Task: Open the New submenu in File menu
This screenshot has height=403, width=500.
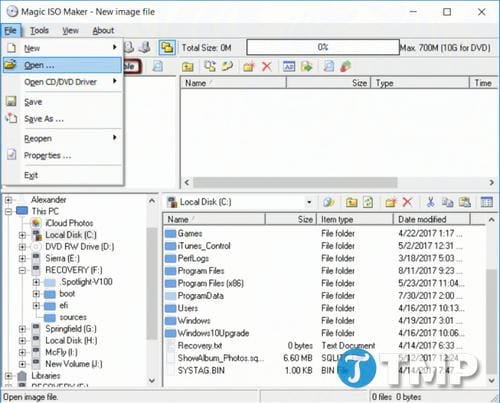Action: point(62,48)
